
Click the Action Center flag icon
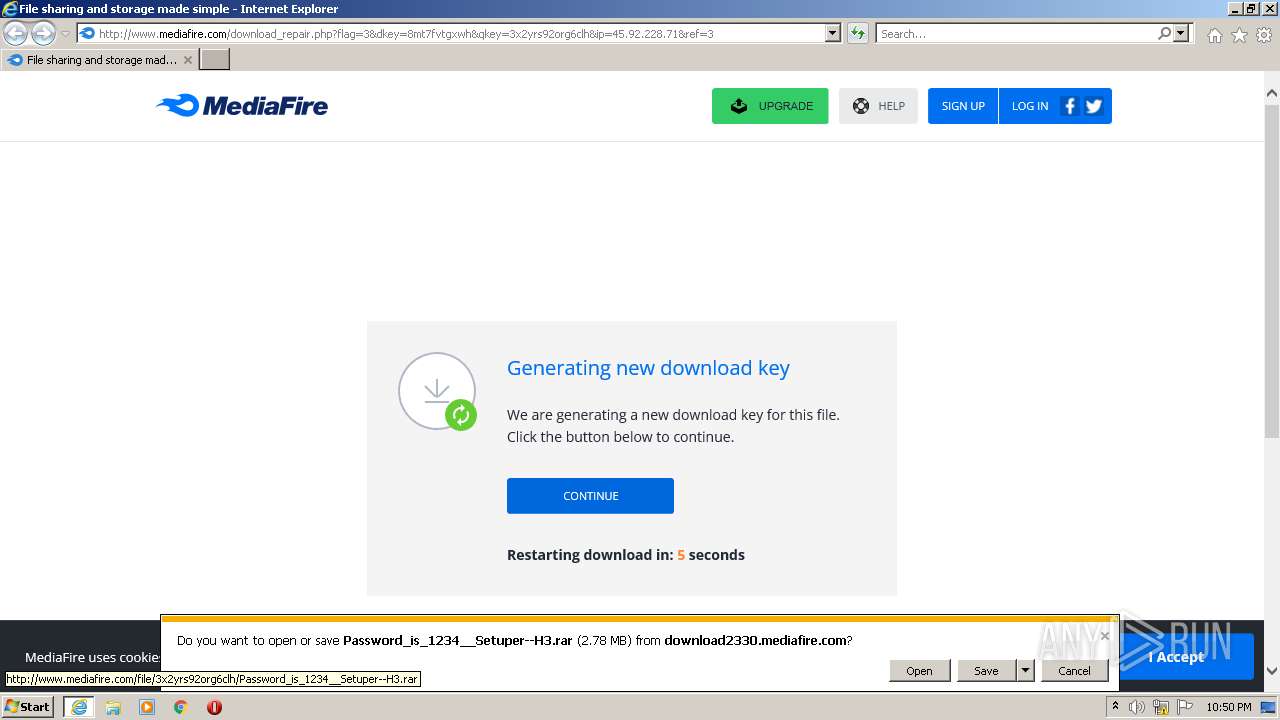tap(1184, 707)
